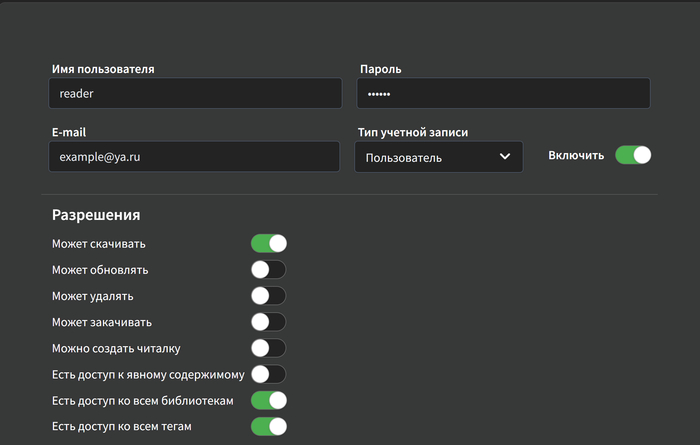Click the username field containing 'reader'

pos(195,94)
